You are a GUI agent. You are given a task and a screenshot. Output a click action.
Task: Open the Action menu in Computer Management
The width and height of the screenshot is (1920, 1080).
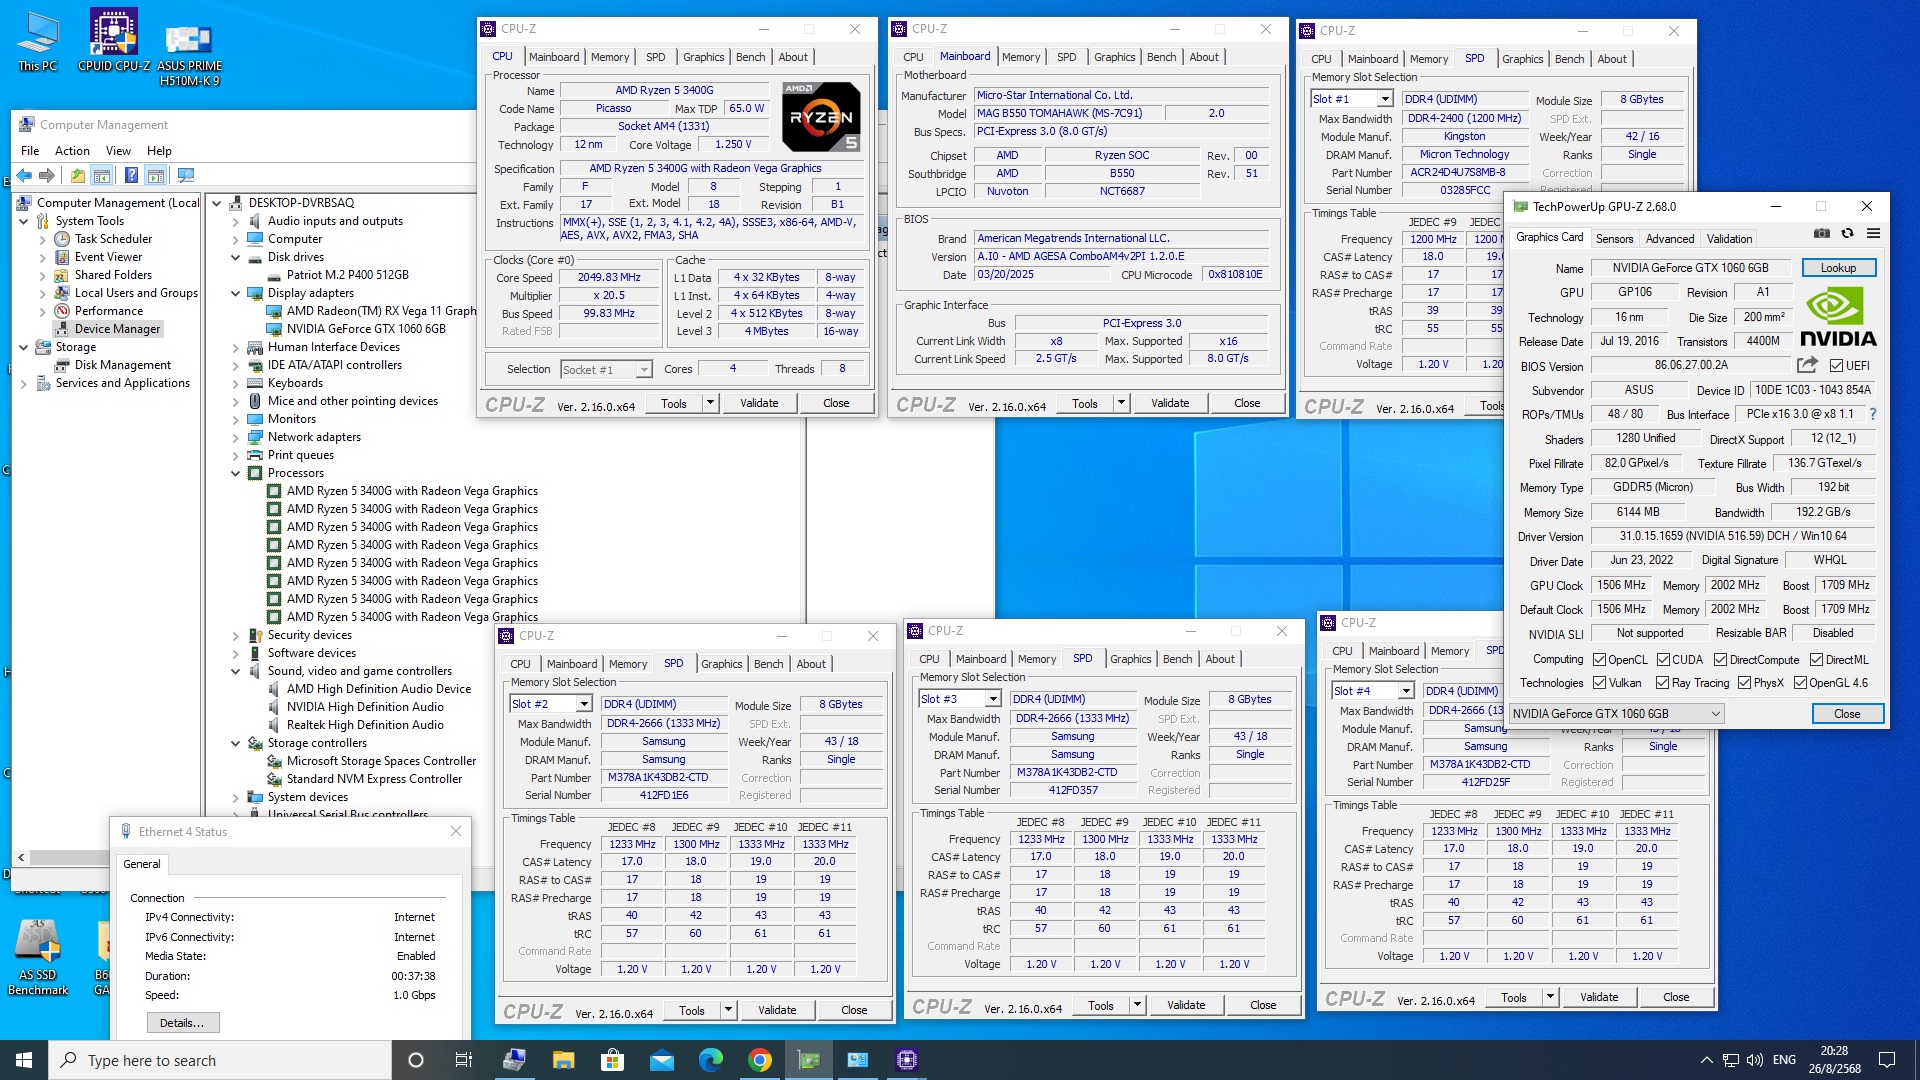(x=72, y=151)
